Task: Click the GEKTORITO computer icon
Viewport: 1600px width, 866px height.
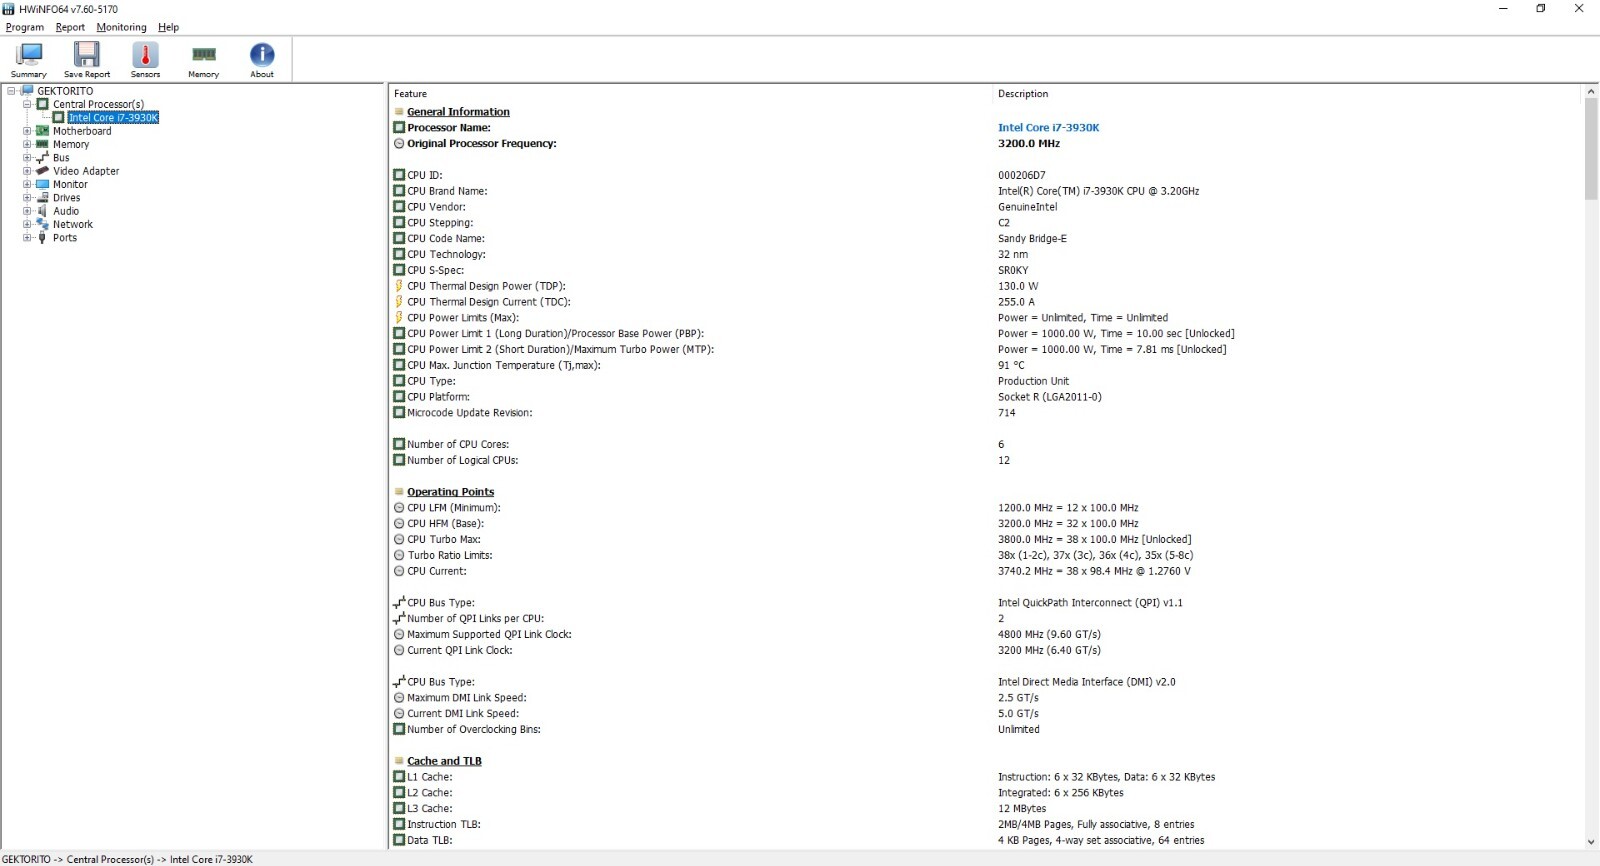Action: tap(27, 91)
